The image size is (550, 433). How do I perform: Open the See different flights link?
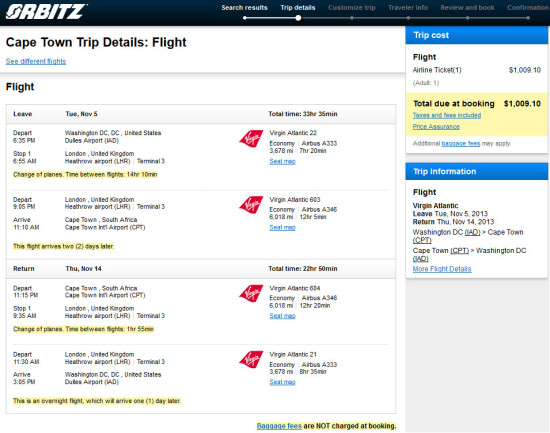coord(36,61)
